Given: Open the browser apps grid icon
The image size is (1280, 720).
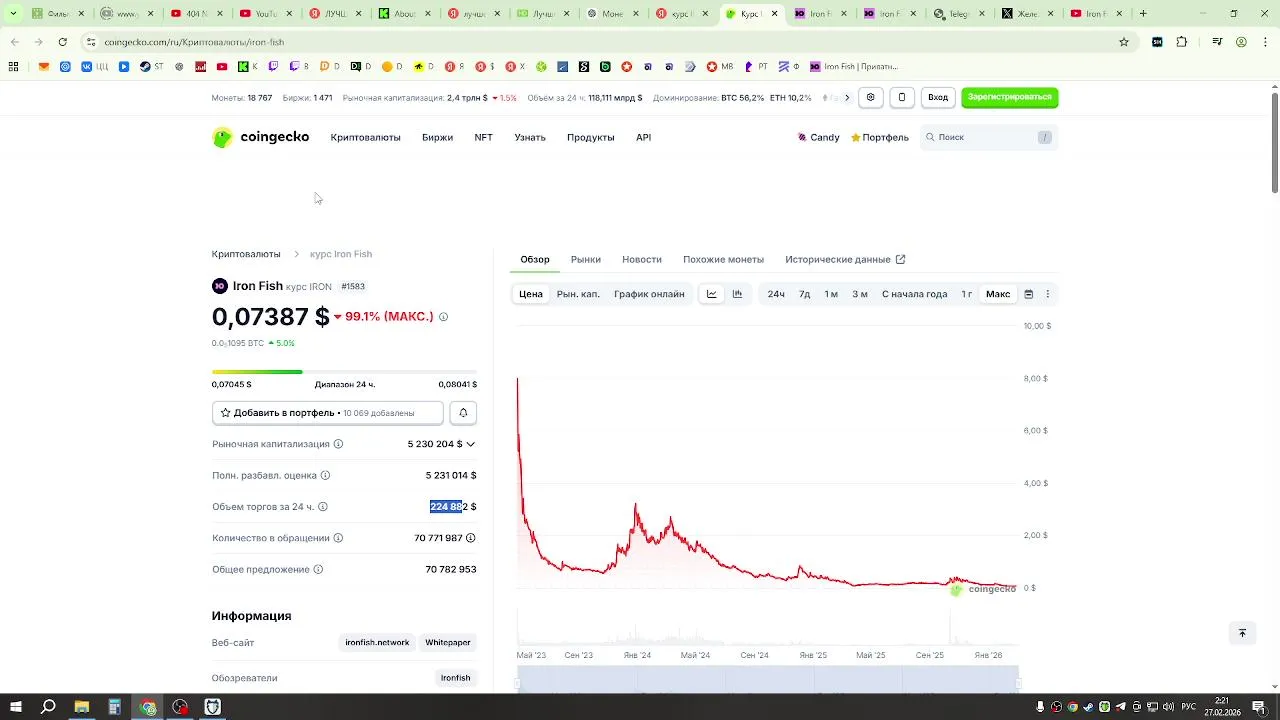Looking at the screenshot, I should point(13,67).
